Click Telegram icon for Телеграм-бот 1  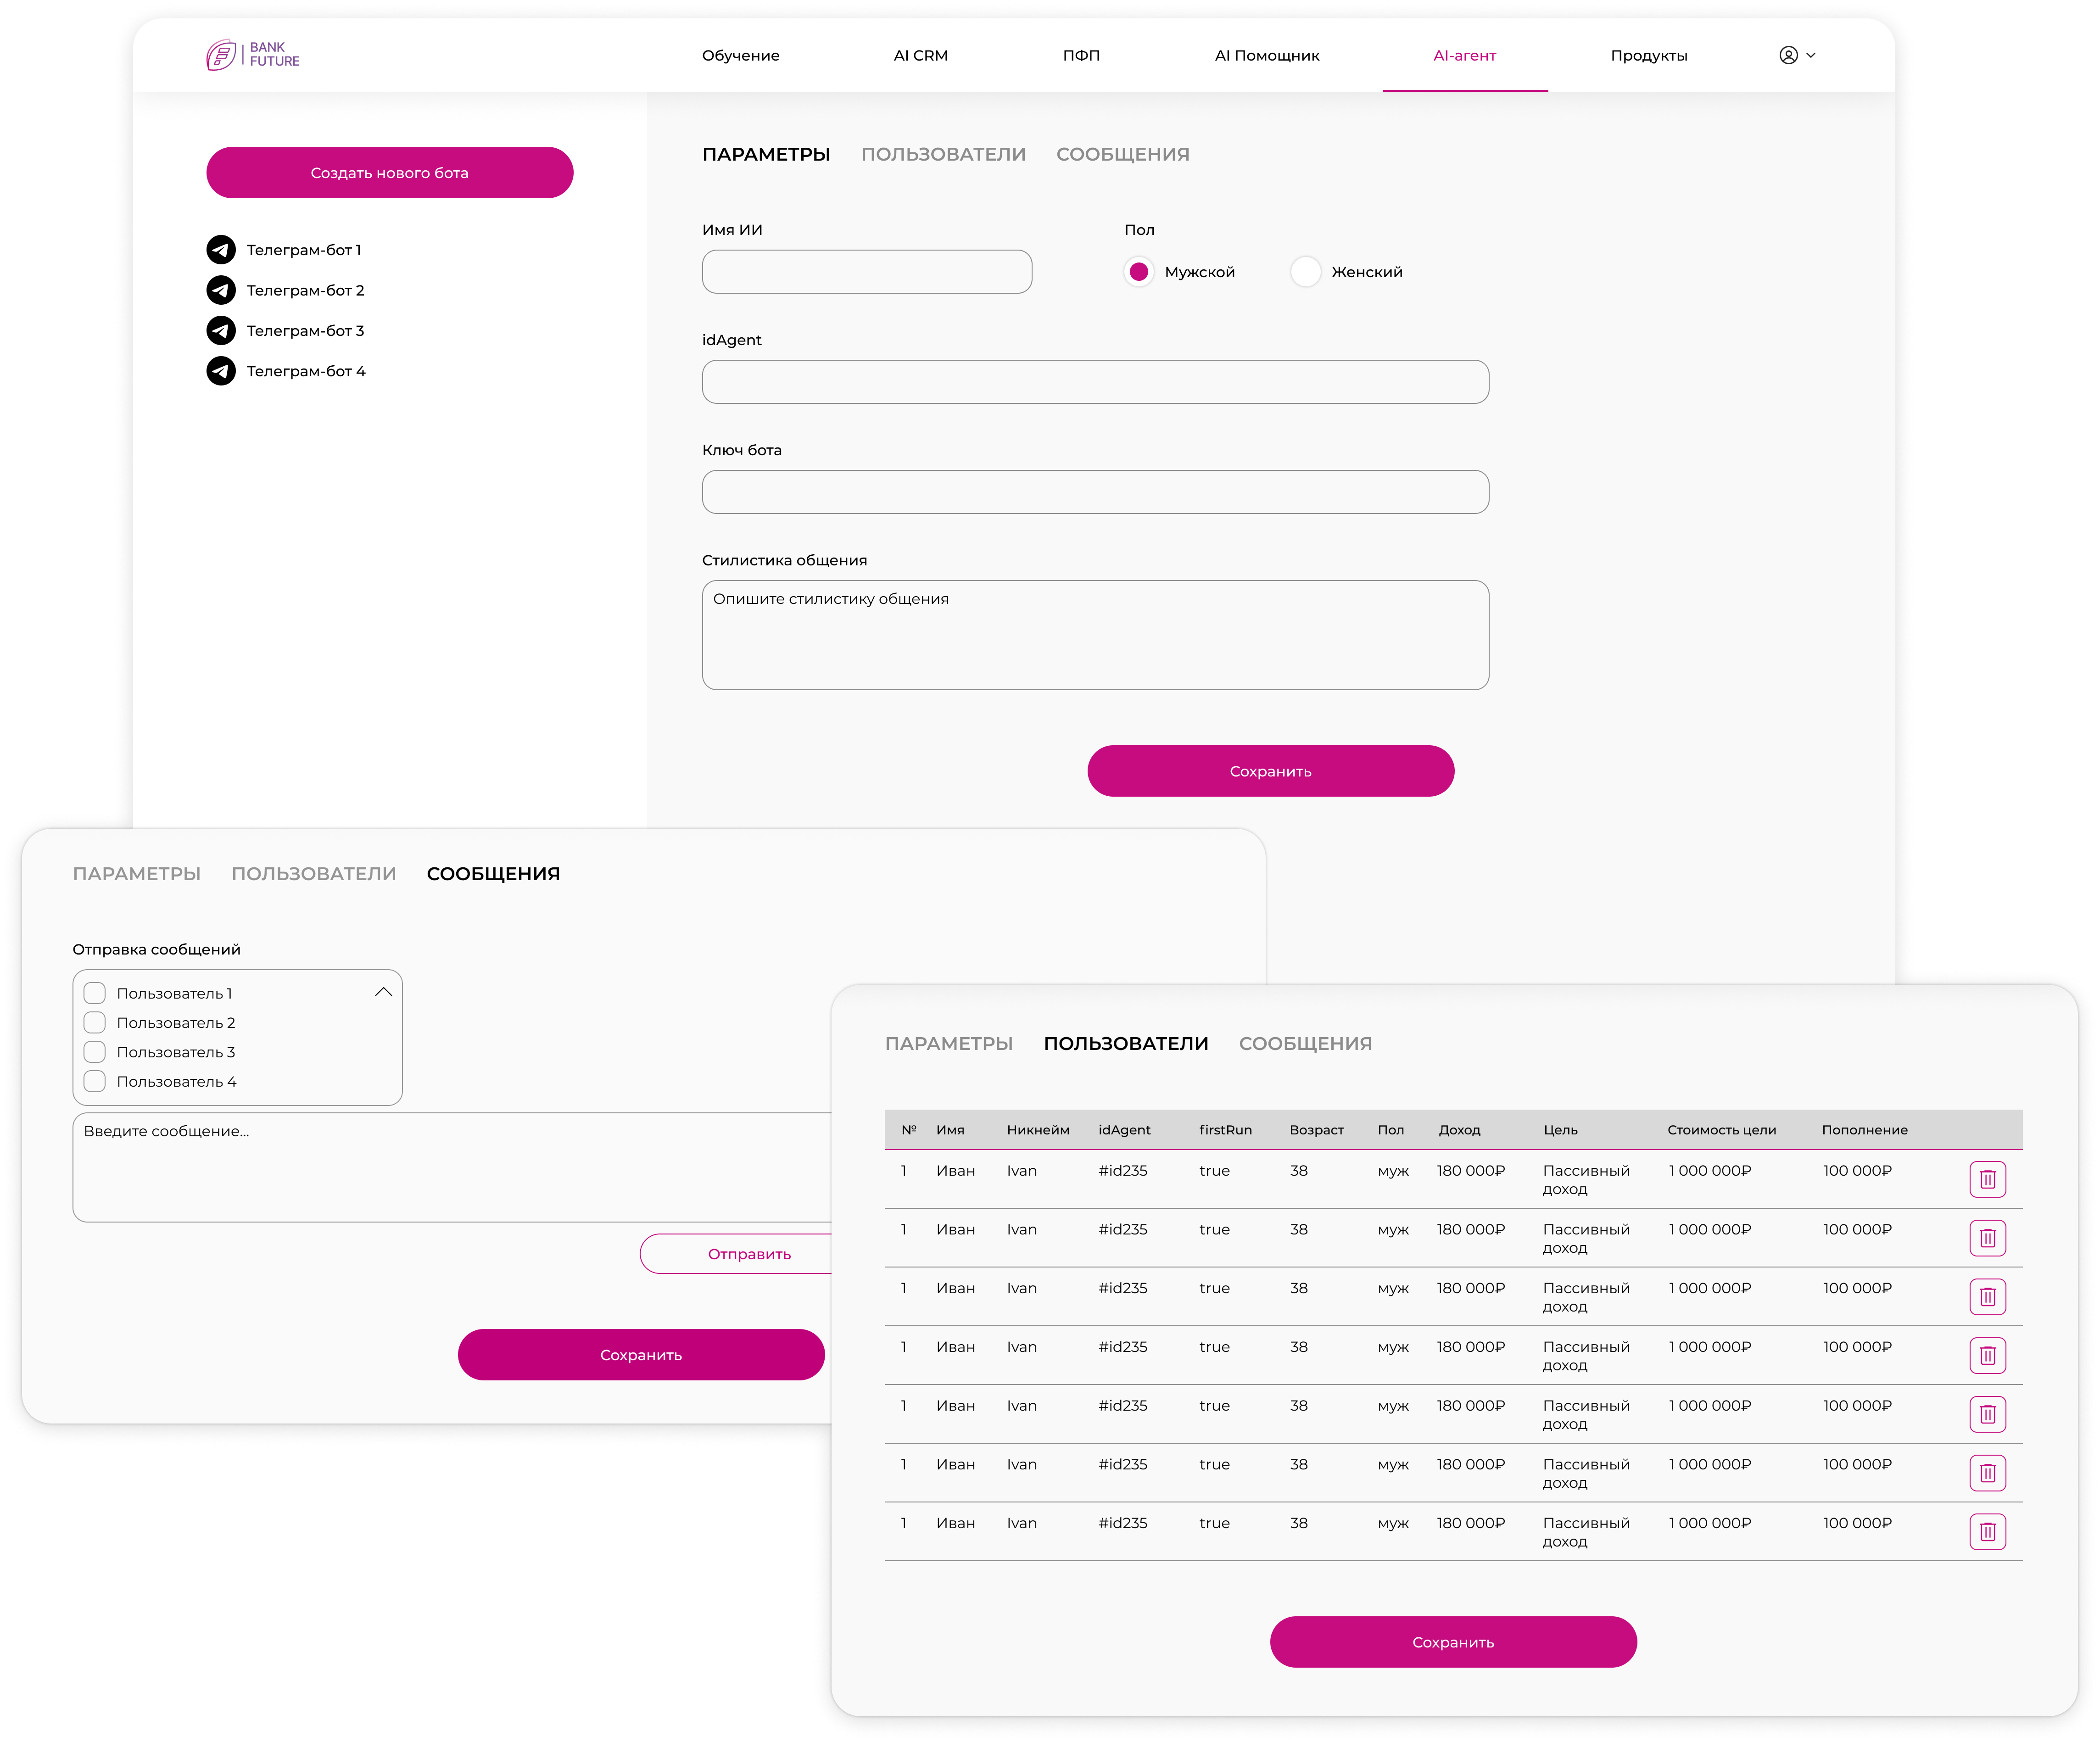[x=221, y=250]
